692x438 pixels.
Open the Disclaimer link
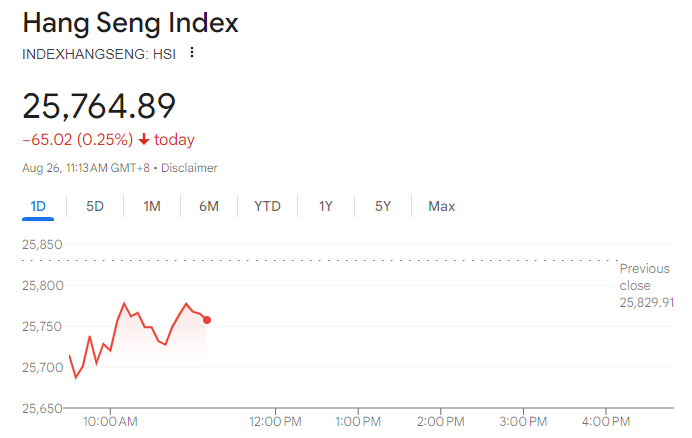click(x=189, y=168)
